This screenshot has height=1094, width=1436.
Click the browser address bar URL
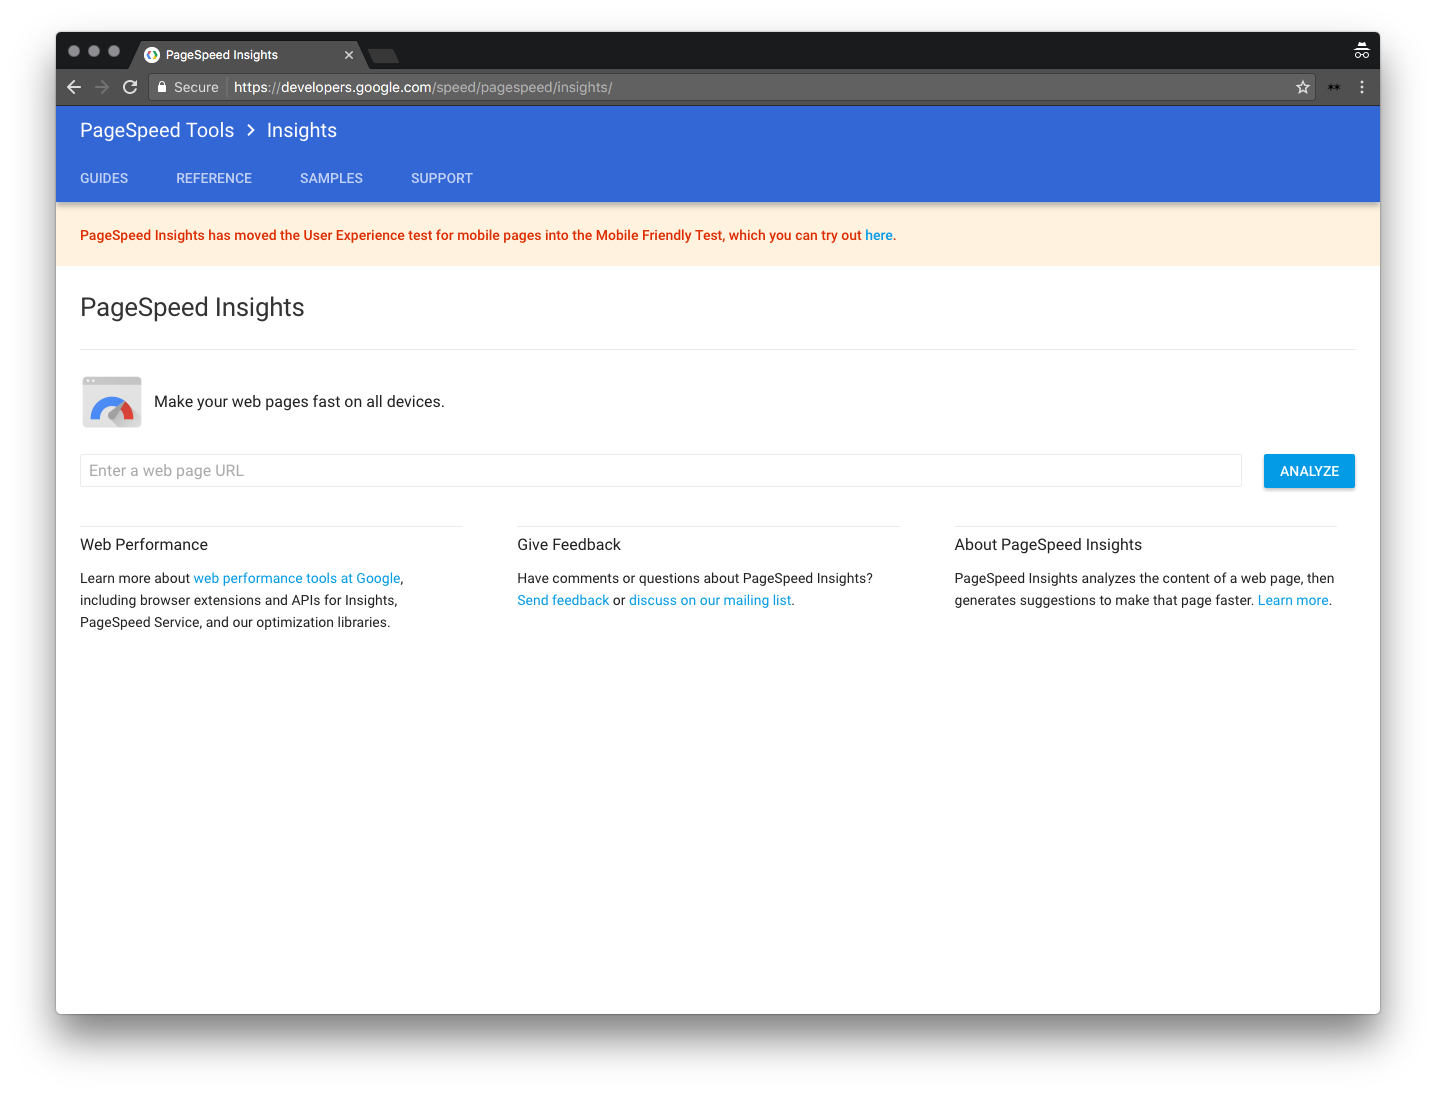pyautogui.click(x=423, y=87)
